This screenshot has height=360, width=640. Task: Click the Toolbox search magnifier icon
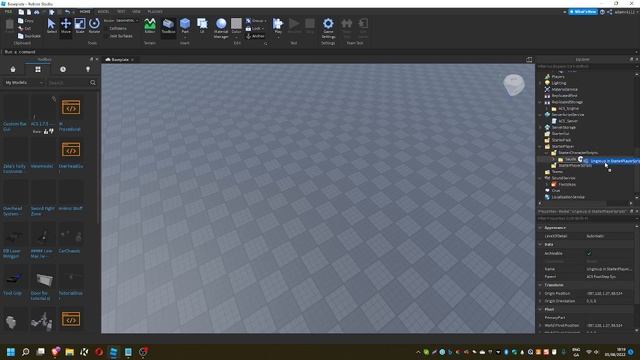pyautogui.click(x=93, y=83)
